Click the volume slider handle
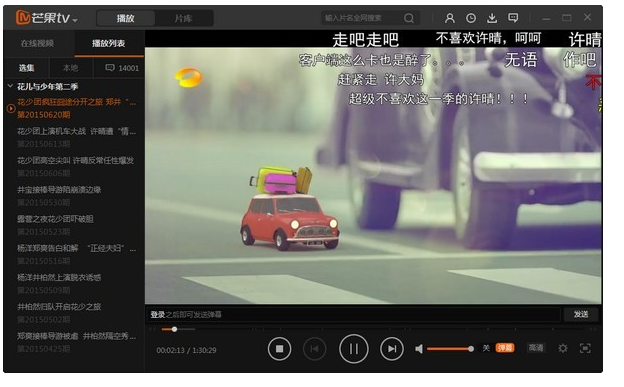This screenshot has width=624, height=387. click(x=471, y=349)
